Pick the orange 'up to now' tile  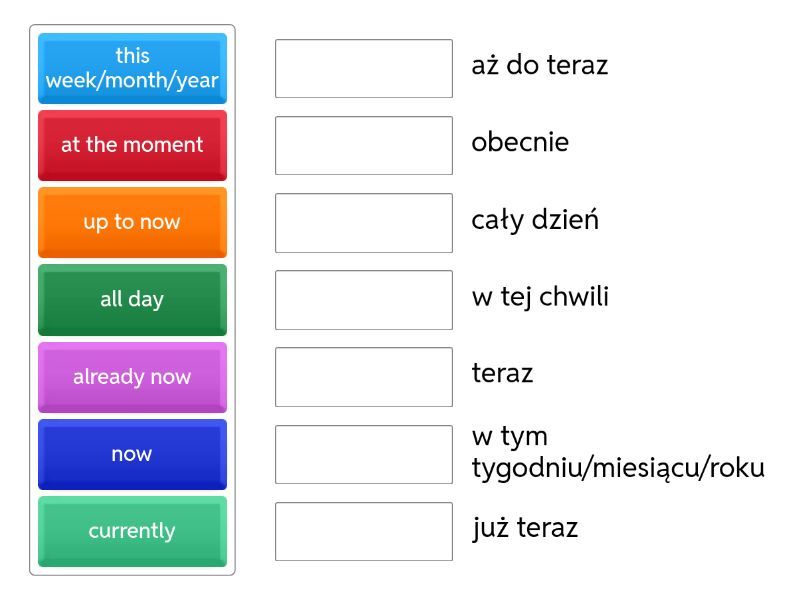(x=132, y=222)
